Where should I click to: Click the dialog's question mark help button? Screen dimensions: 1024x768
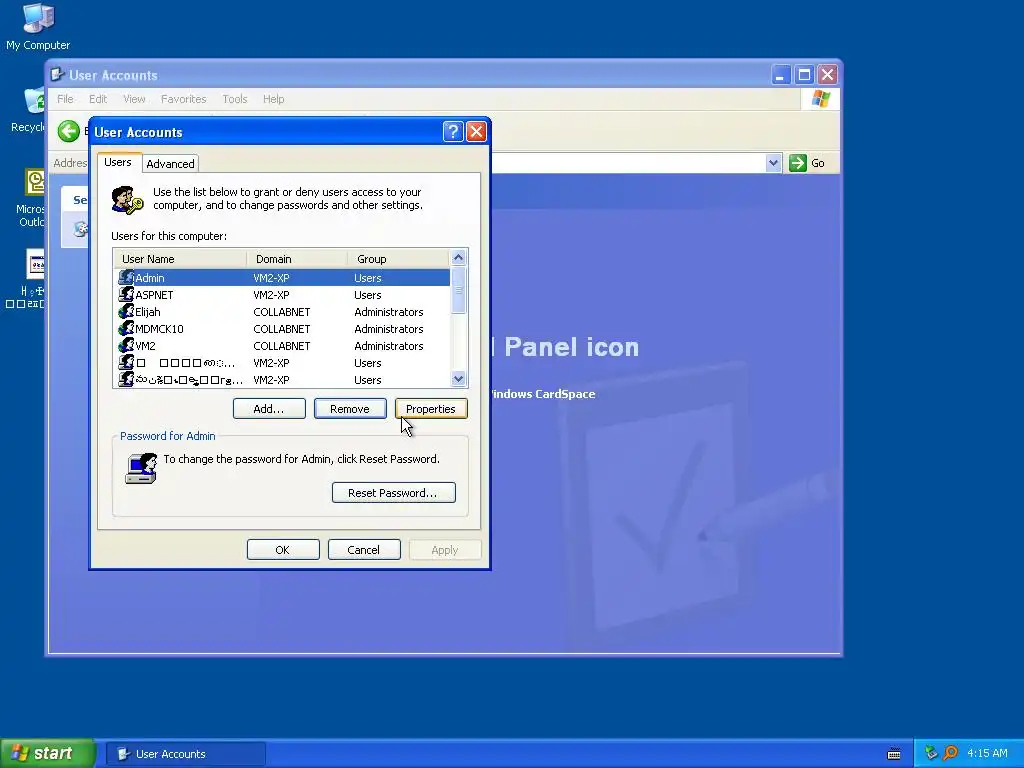pos(453,132)
